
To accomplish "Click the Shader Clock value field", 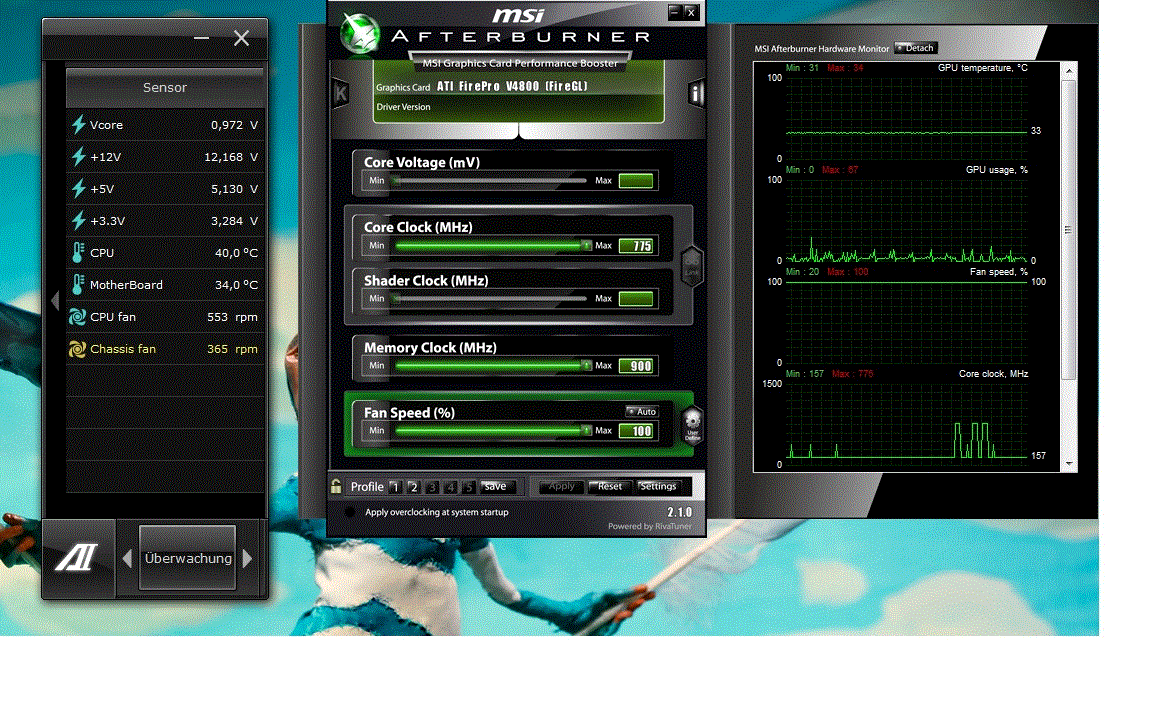I will point(636,298).
